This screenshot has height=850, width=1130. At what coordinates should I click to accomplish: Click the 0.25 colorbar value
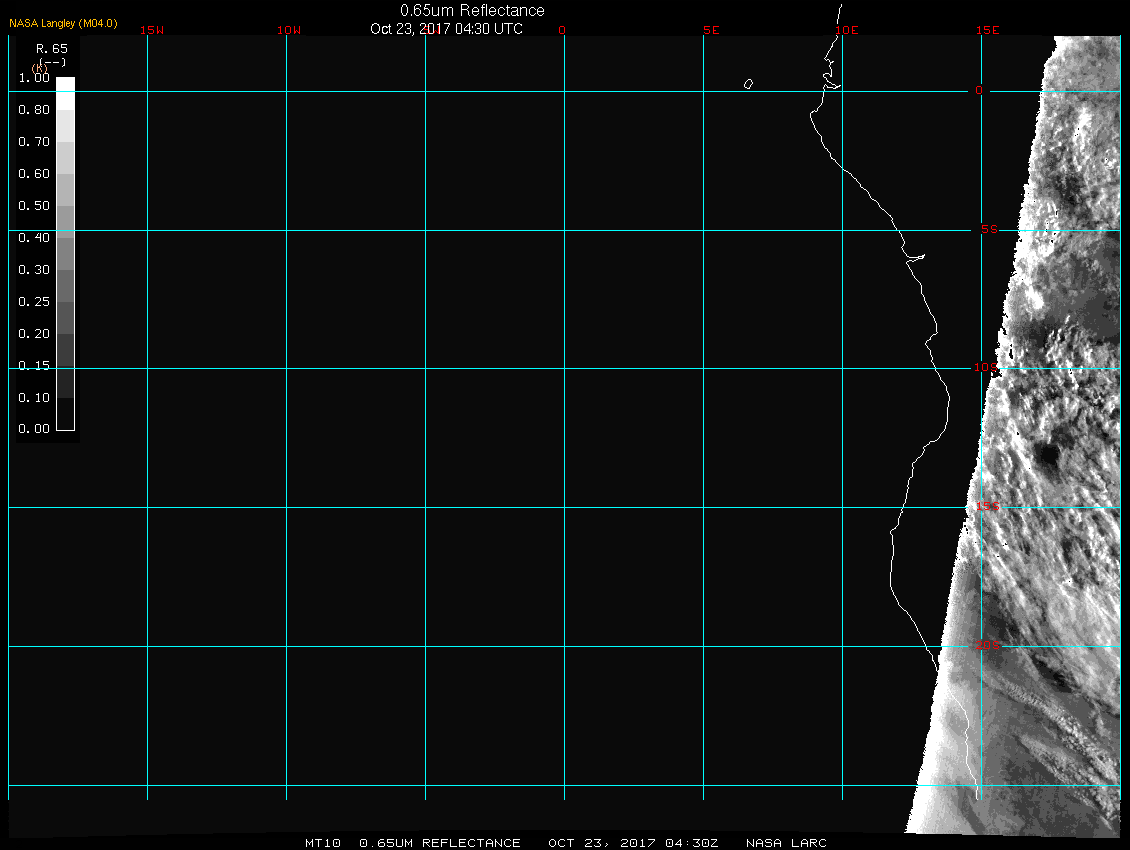[x=34, y=301]
